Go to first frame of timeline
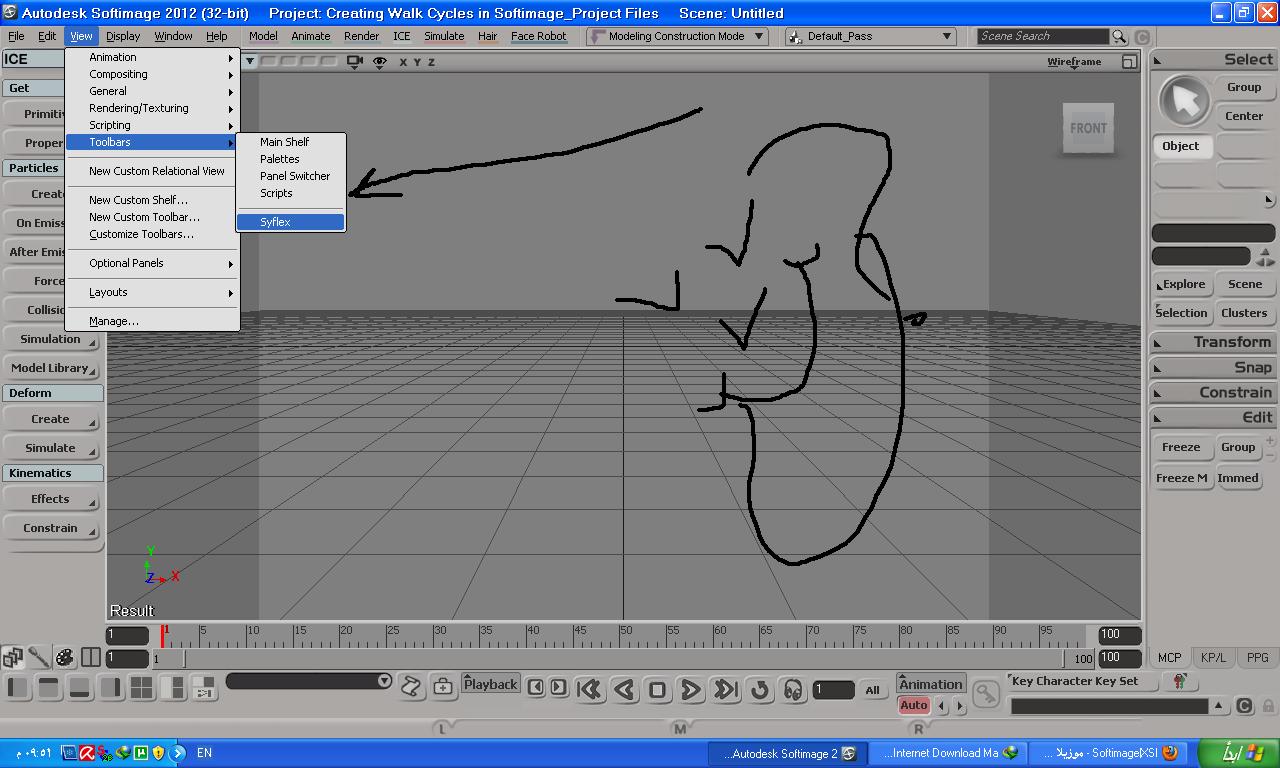This screenshot has height=768, width=1280. tap(589, 689)
